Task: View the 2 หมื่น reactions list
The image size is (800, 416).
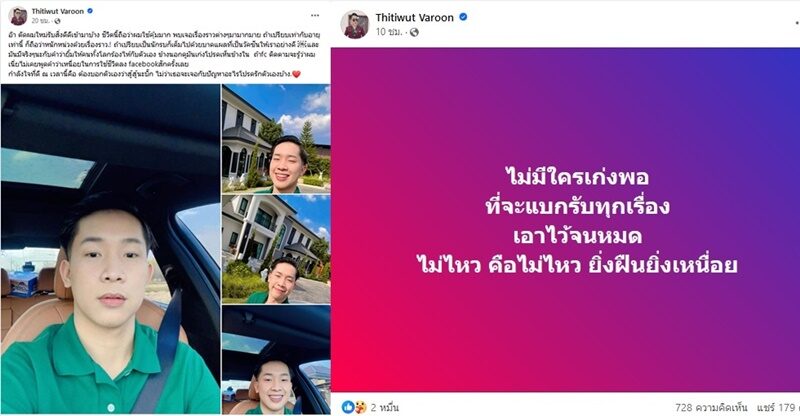Action: click(385, 407)
